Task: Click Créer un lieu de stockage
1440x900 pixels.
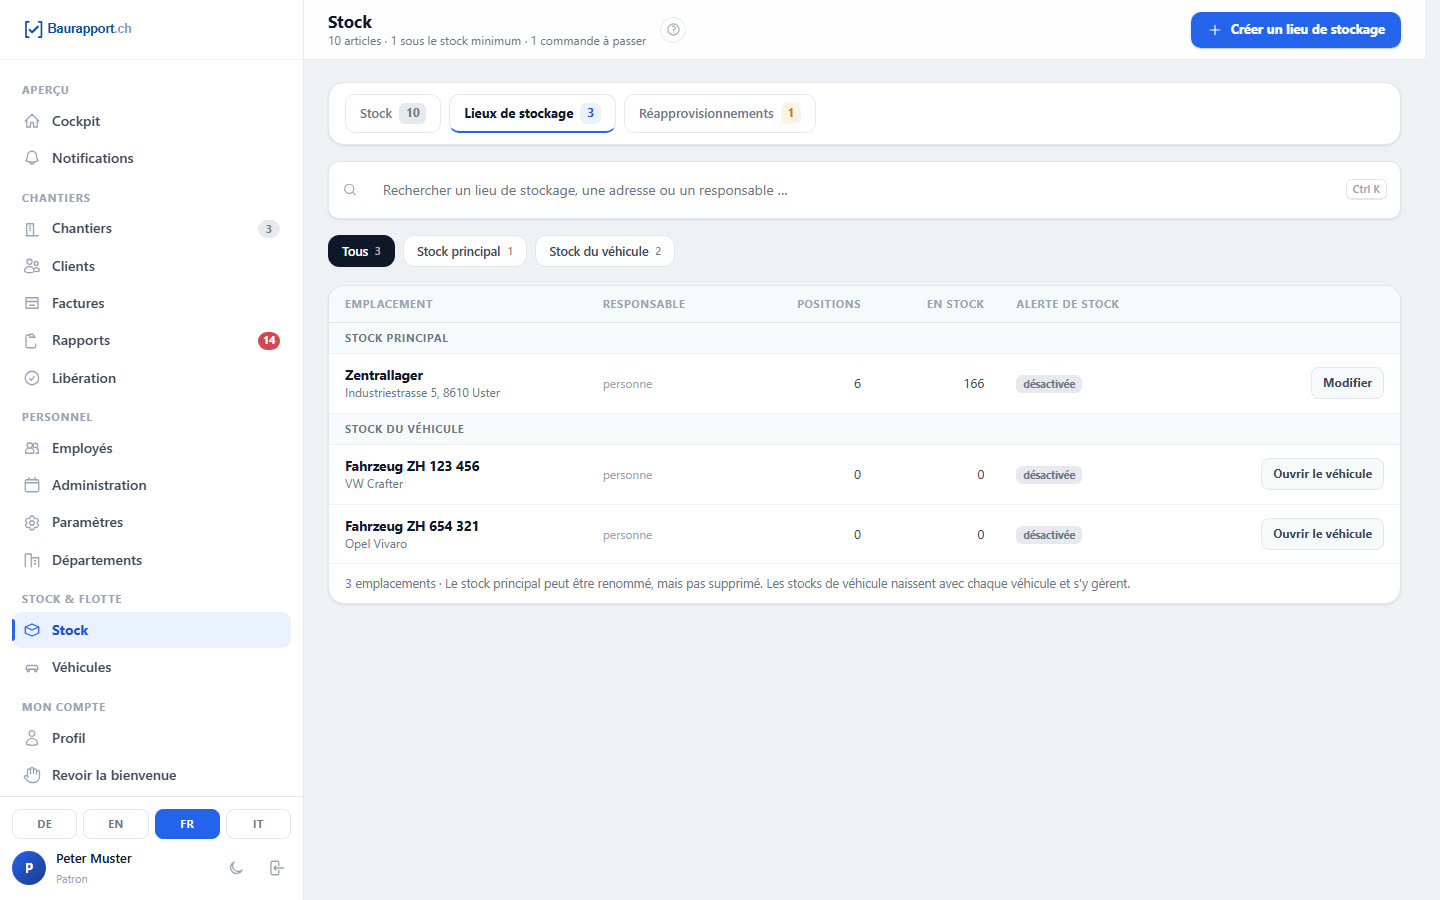Action: pos(1296,30)
